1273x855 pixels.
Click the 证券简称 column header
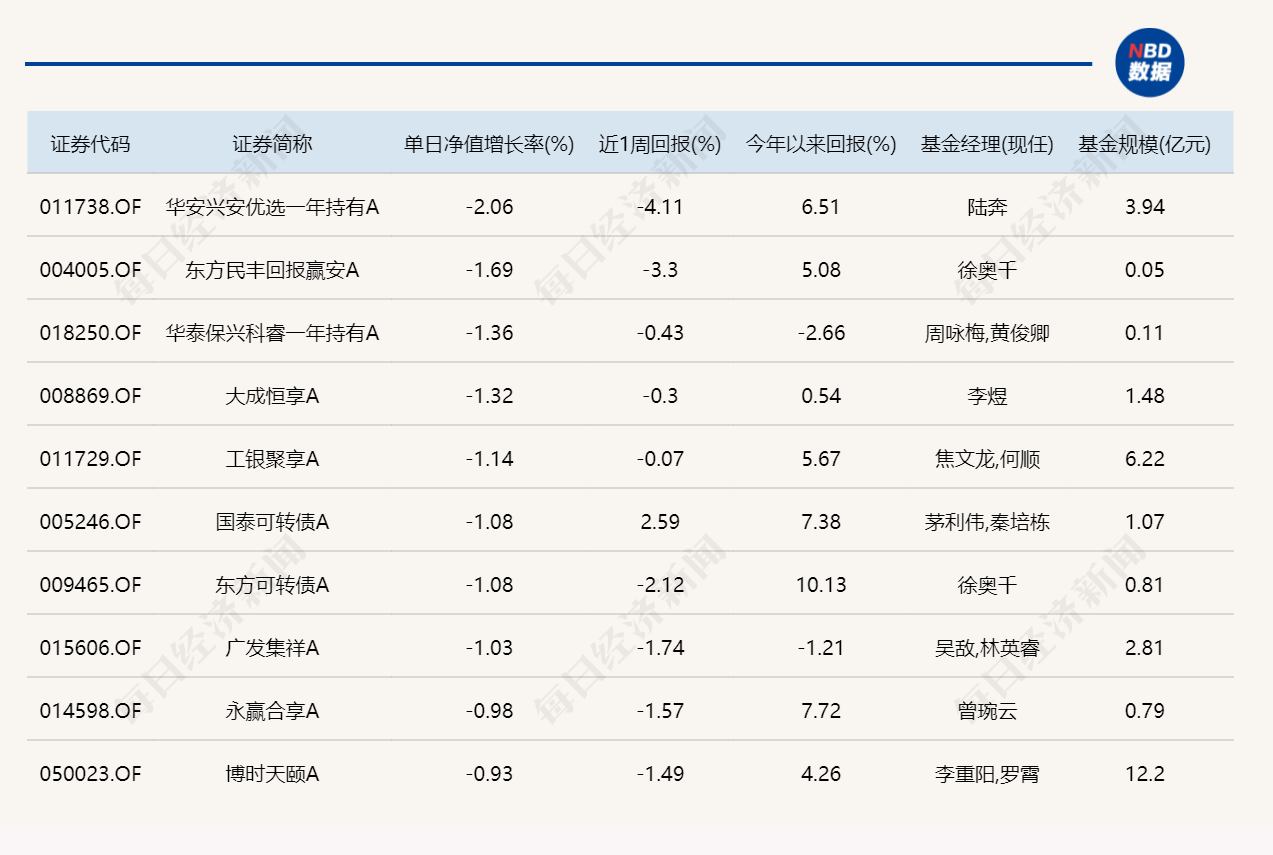272,144
